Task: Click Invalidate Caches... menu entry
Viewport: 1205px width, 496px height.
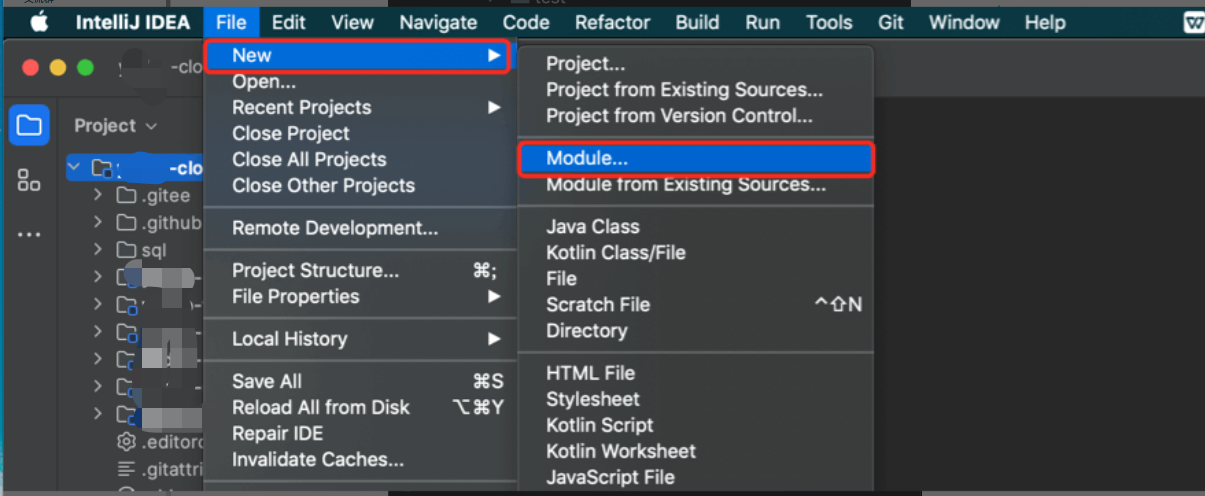Action: [x=318, y=460]
